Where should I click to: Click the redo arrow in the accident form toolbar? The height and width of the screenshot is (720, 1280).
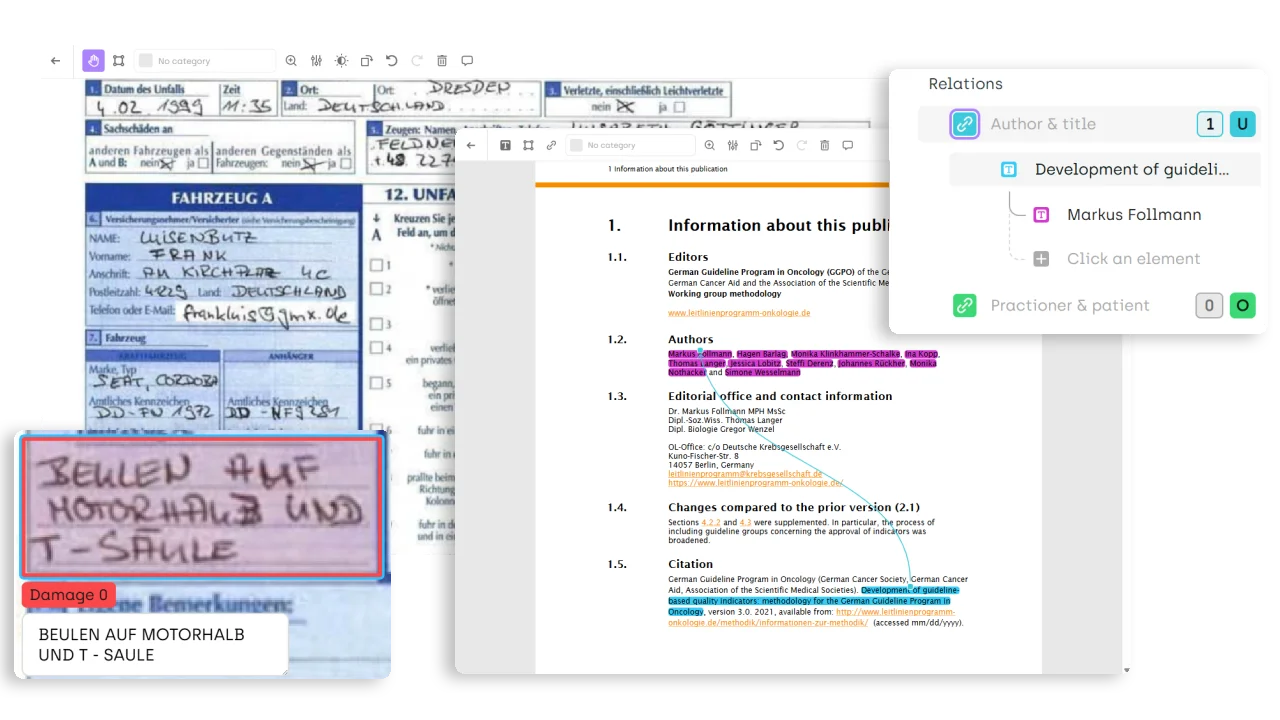tap(417, 61)
